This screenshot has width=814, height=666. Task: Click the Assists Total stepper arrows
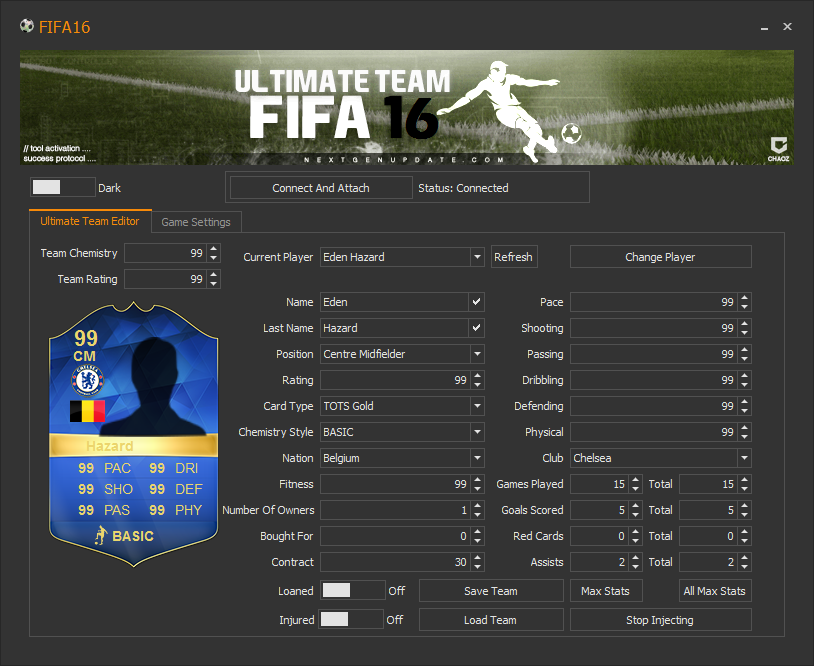tap(744, 562)
